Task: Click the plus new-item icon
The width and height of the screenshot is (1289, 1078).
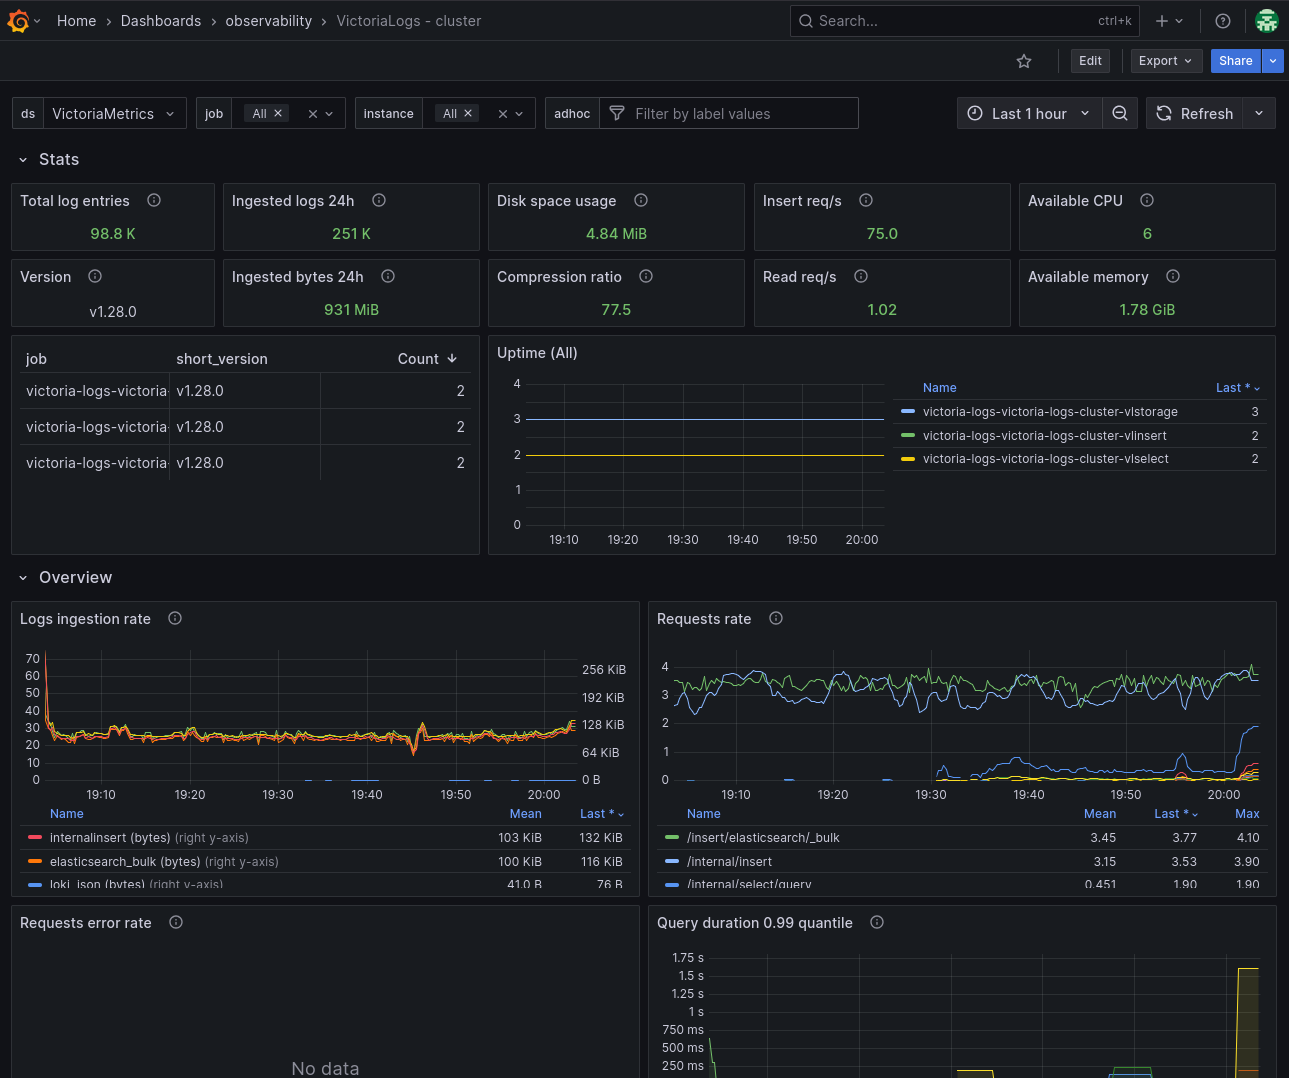Action: click(x=1169, y=20)
